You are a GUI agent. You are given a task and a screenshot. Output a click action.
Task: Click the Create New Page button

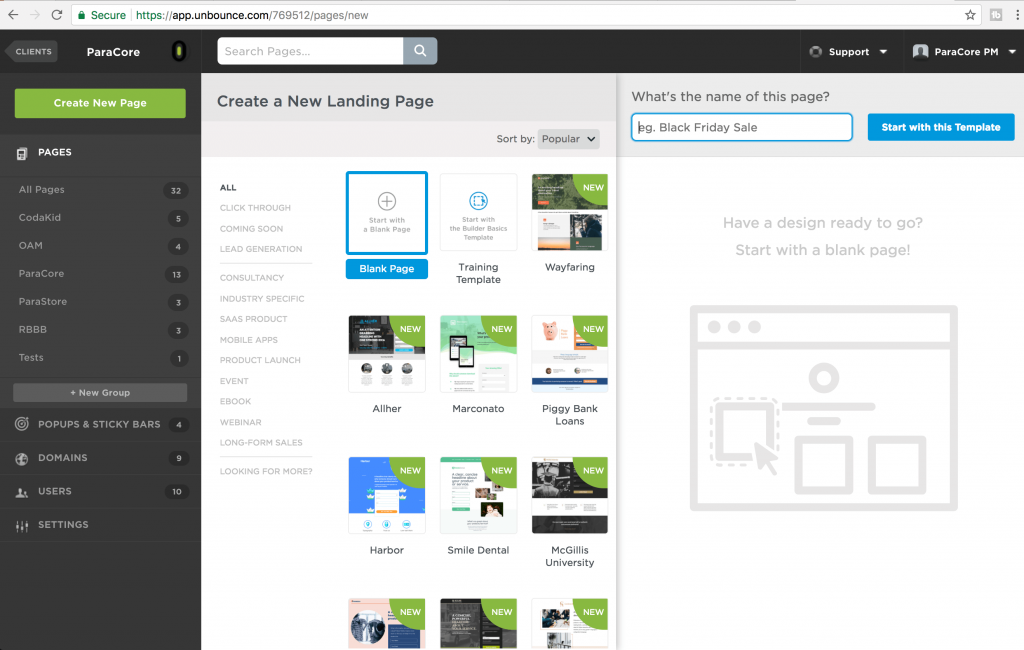point(100,103)
